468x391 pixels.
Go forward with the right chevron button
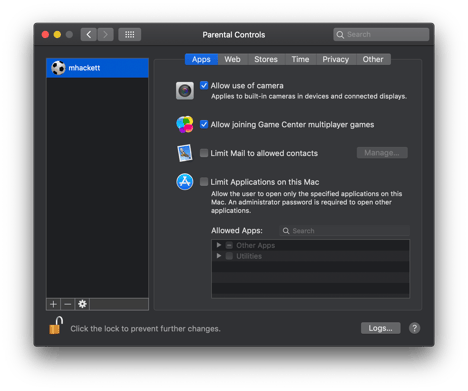tap(105, 34)
